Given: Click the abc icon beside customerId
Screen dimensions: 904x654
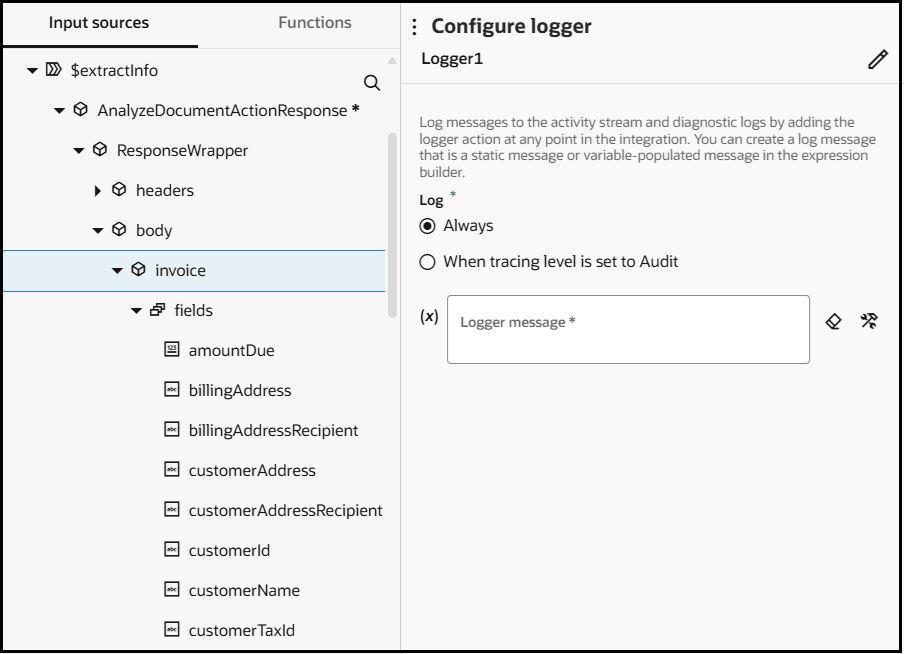Looking at the screenshot, I should pyautogui.click(x=172, y=549).
